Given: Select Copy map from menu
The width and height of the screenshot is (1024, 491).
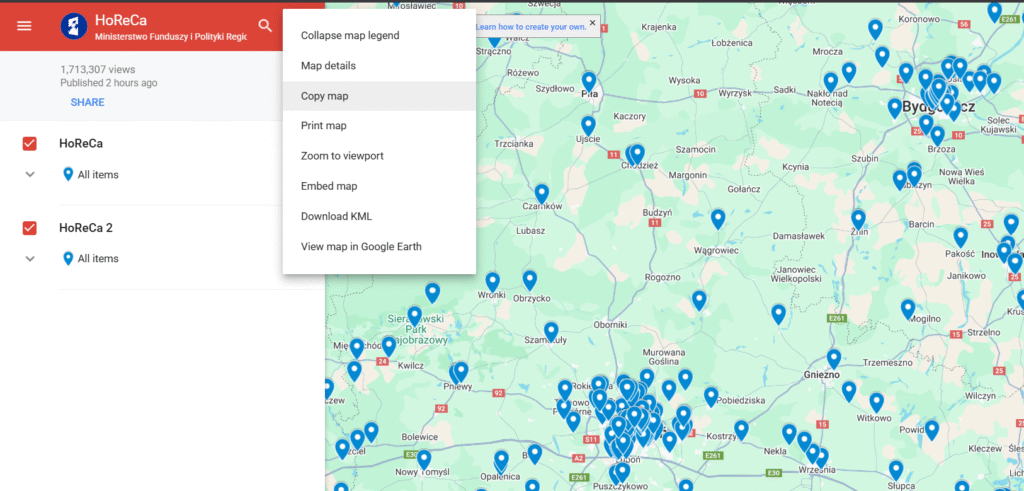Looking at the screenshot, I should point(324,96).
